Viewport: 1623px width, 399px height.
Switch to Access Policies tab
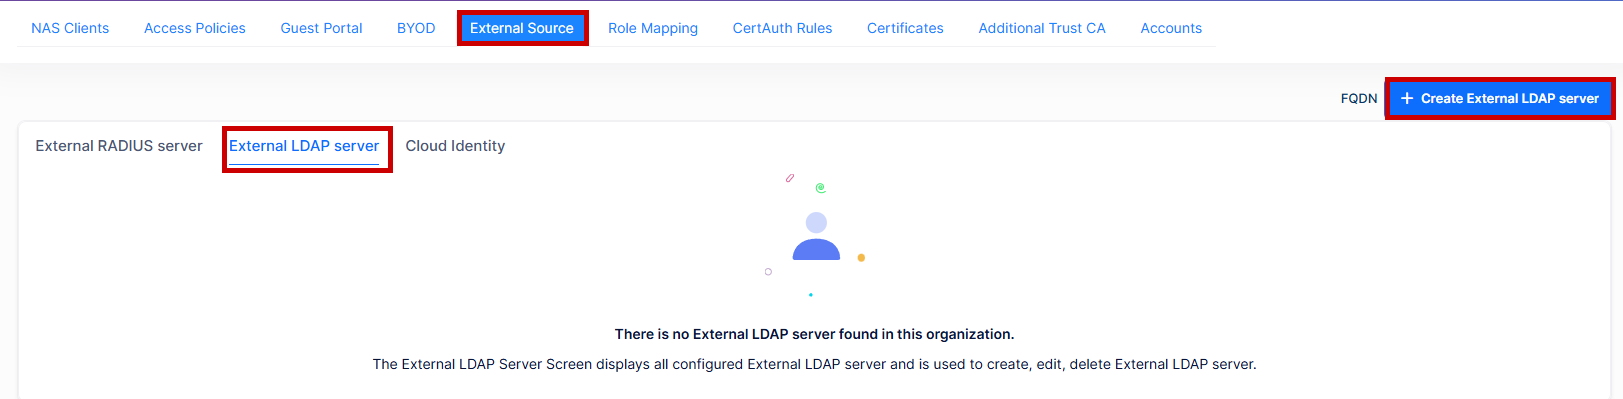[195, 28]
